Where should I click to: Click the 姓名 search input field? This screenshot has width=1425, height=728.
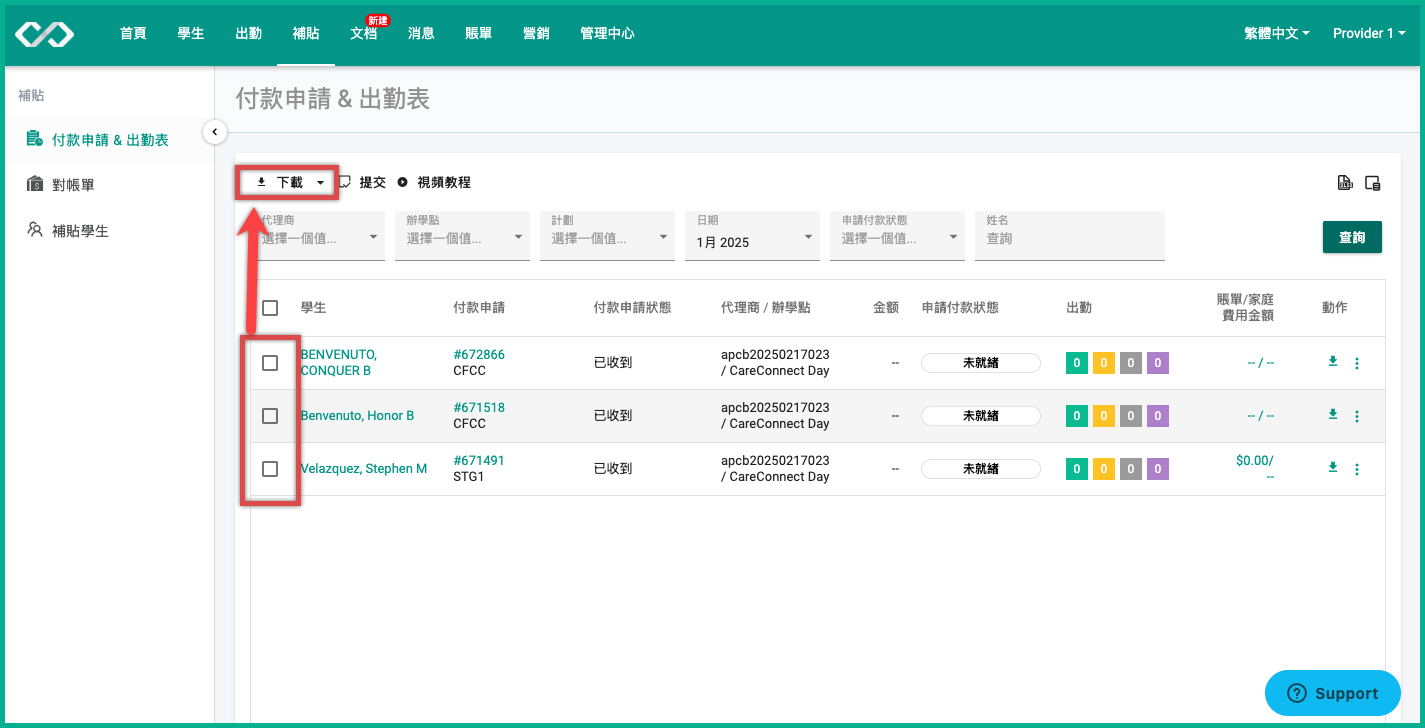(1070, 236)
